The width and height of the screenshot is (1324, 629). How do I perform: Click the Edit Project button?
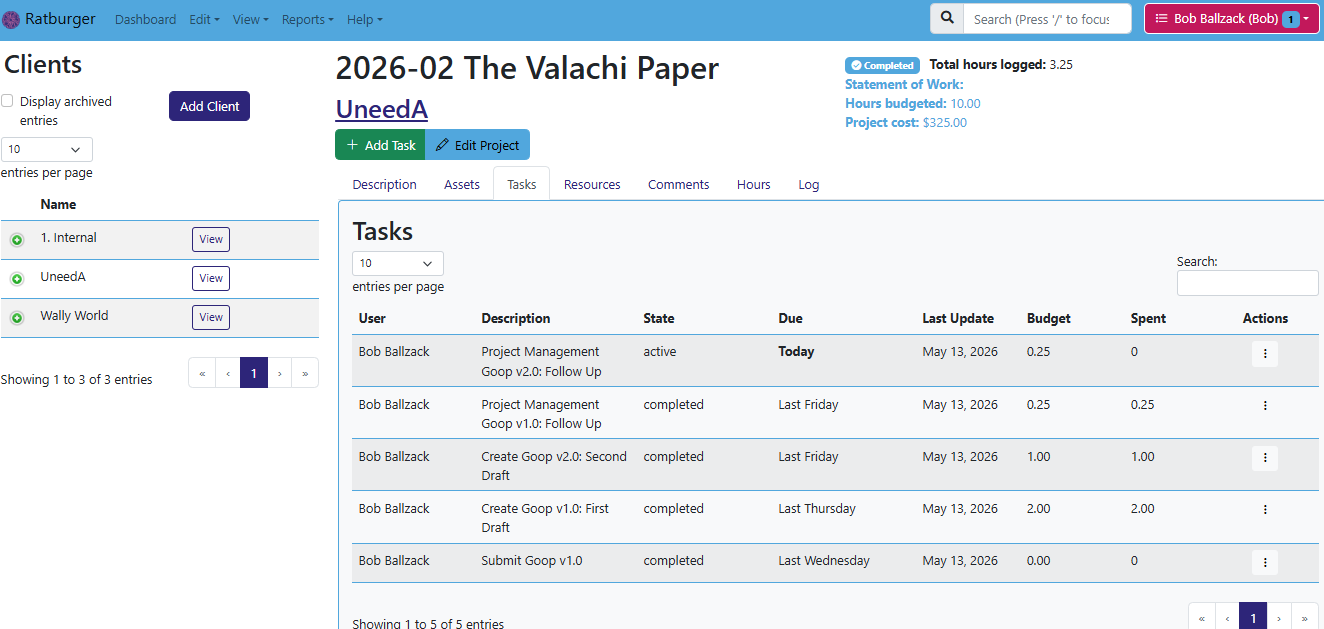click(477, 145)
